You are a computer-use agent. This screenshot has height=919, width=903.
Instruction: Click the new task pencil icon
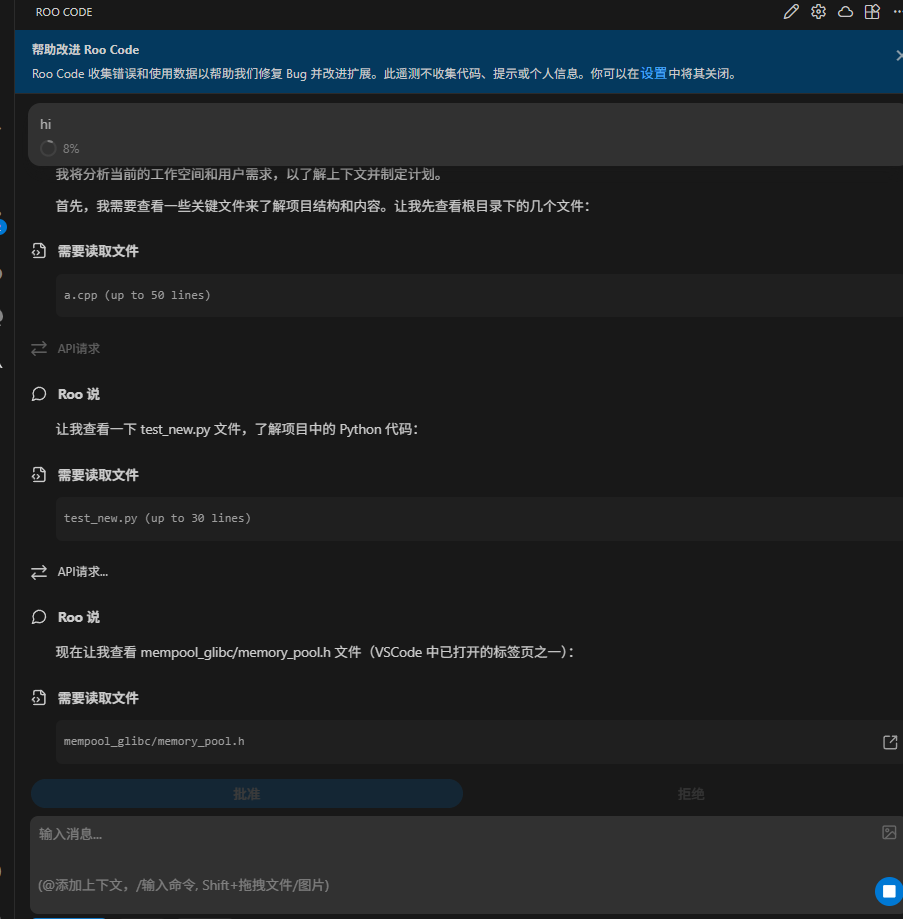coord(791,12)
